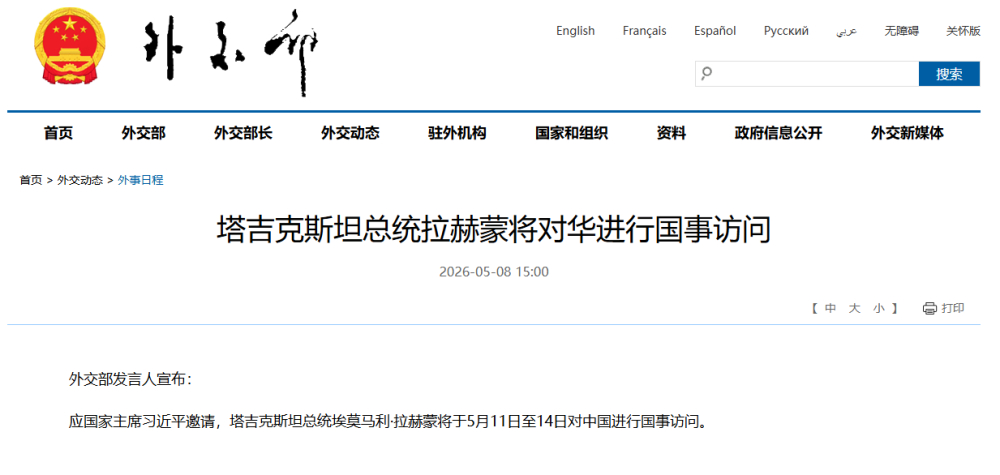Open the 外交部 navigation menu item
Screen dimensions: 1000x475
[x=143, y=133]
